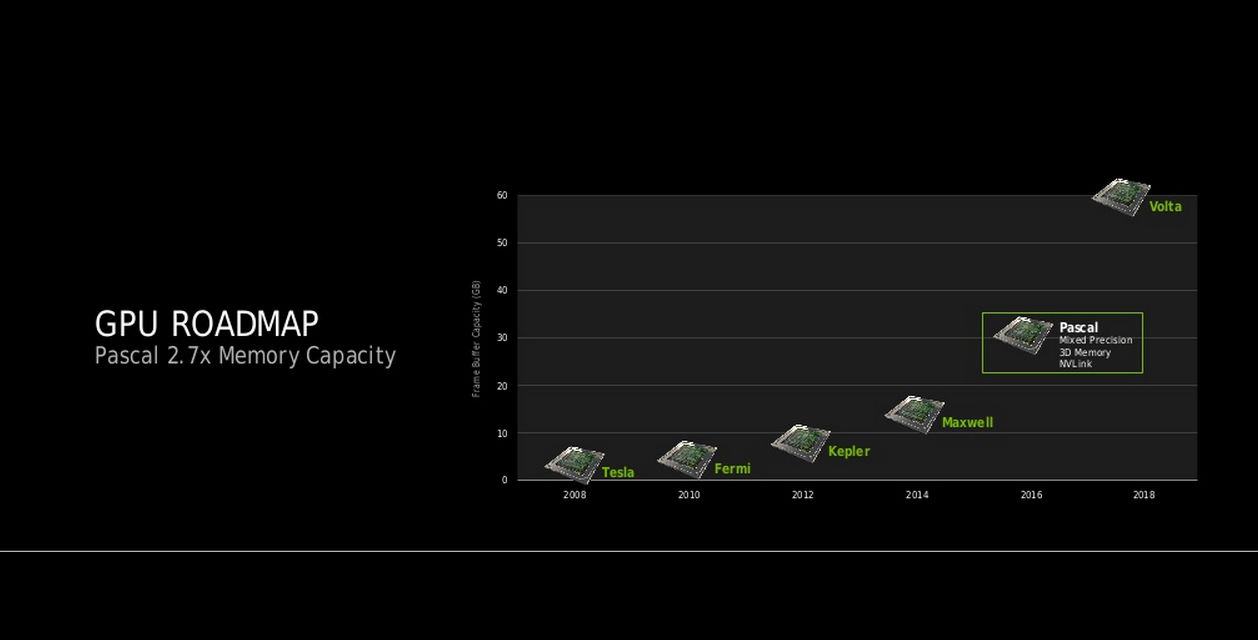
Task: Select the green Volta label
Action: (1165, 206)
